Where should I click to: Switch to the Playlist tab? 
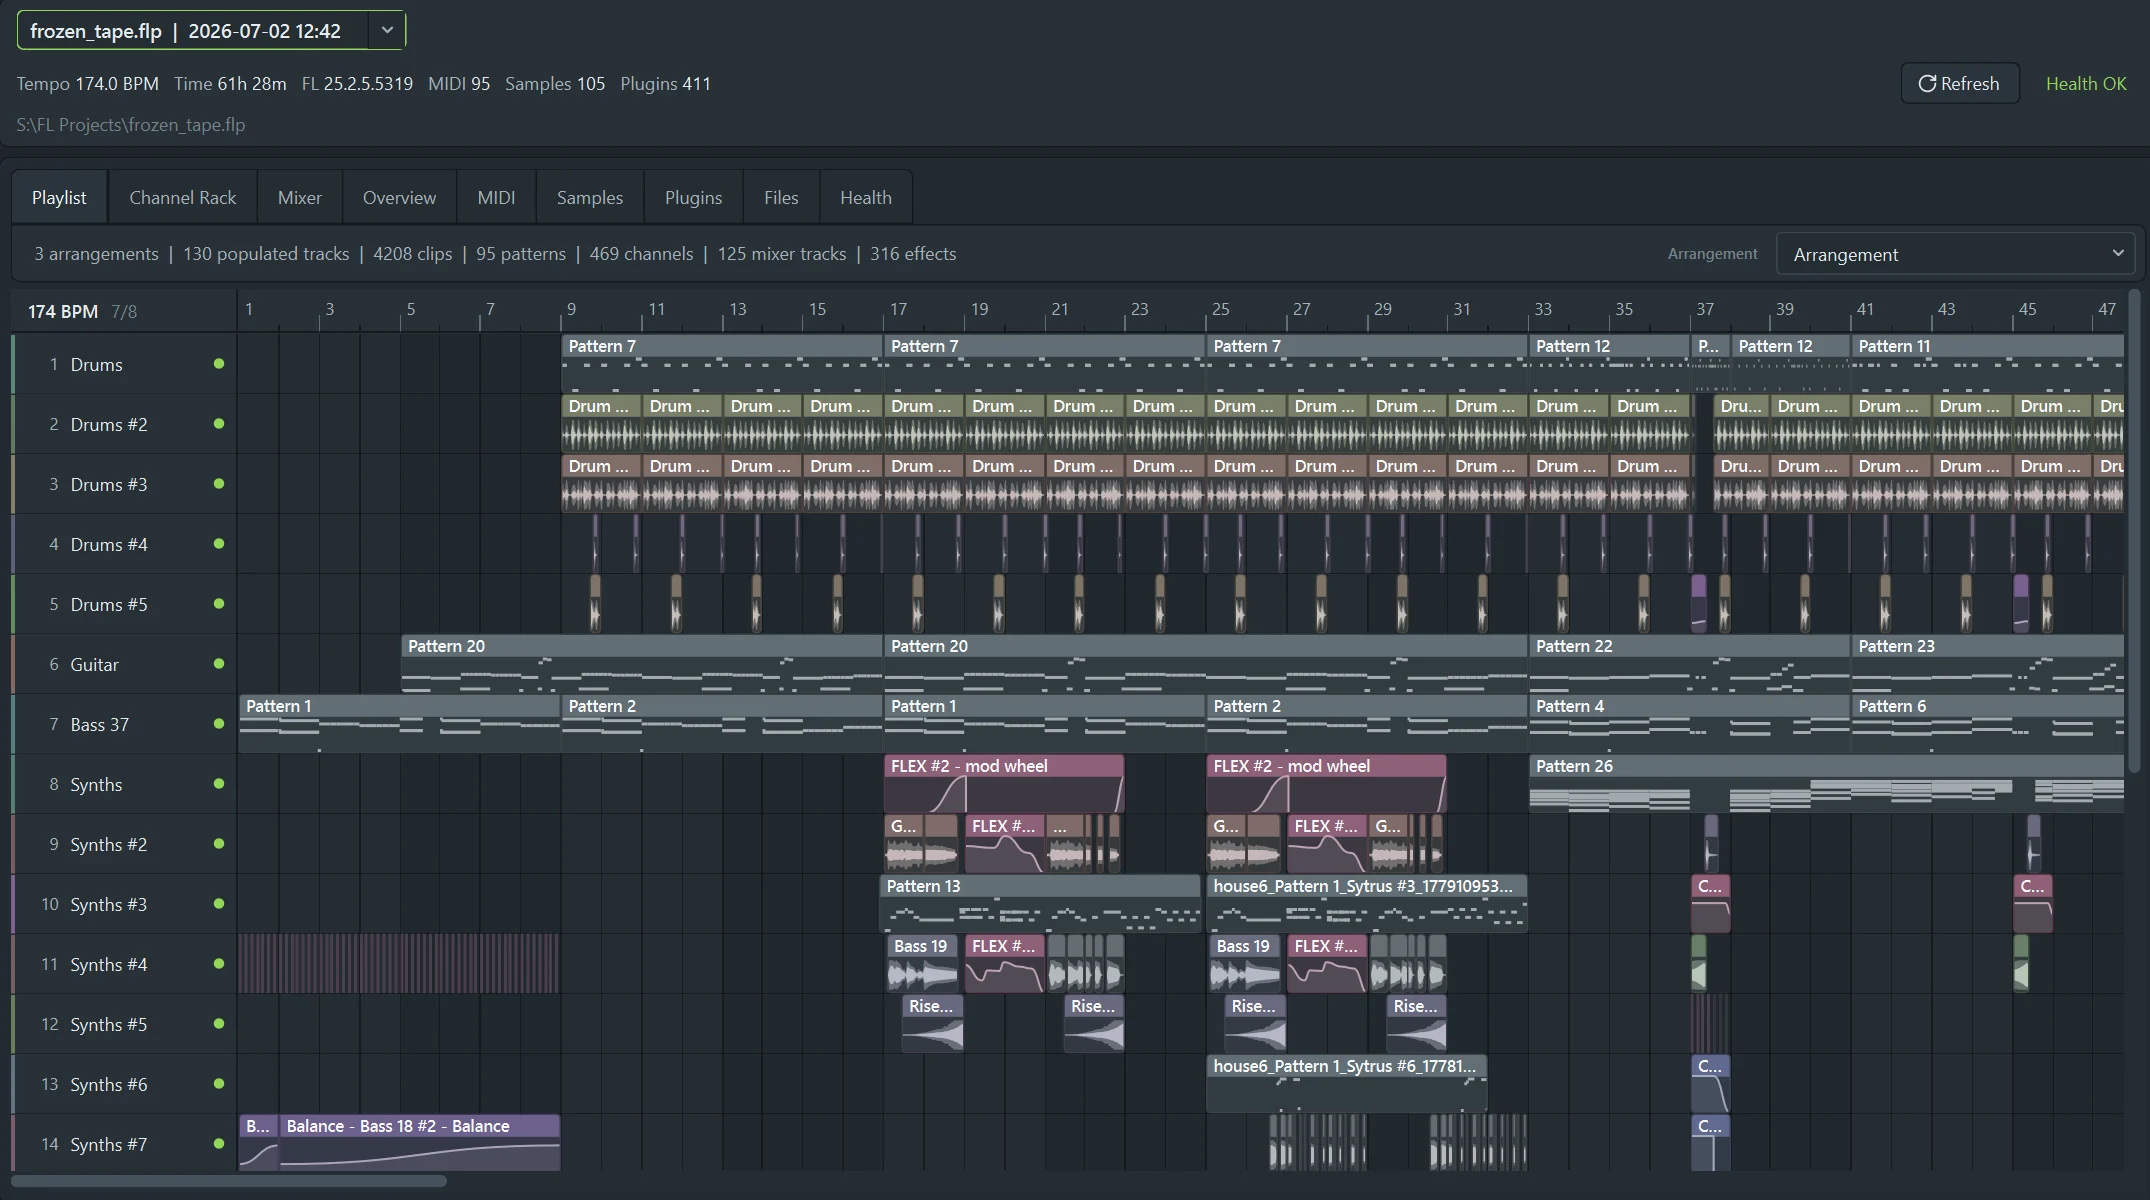click(59, 197)
